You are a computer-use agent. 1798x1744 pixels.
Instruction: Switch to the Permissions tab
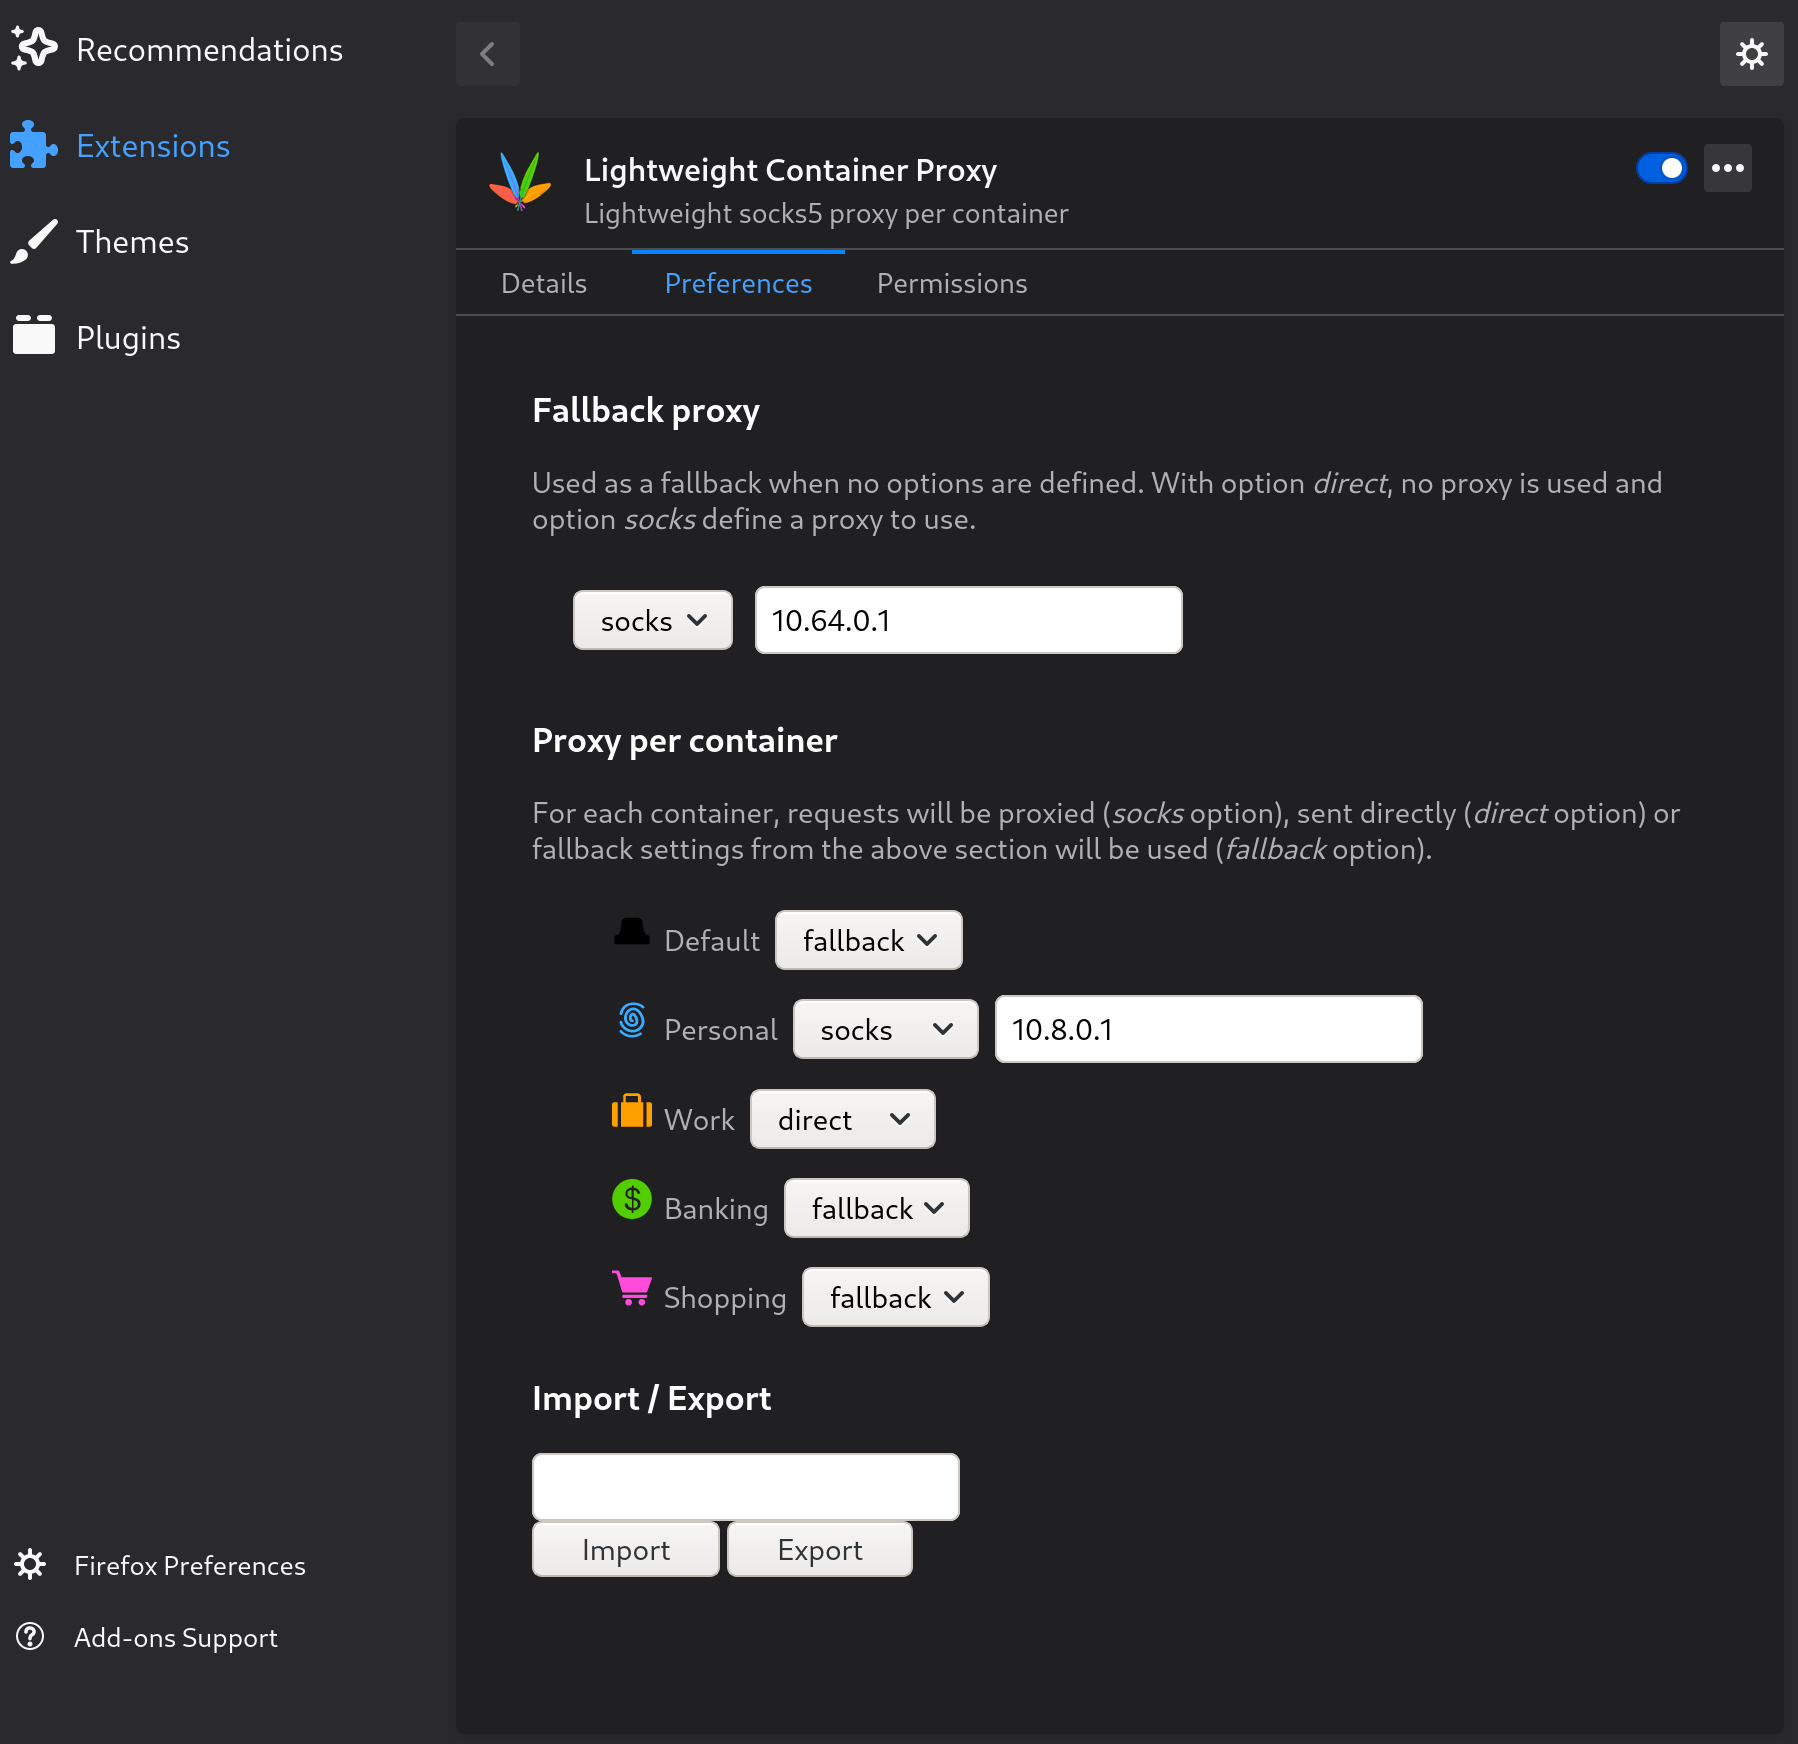[951, 283]
